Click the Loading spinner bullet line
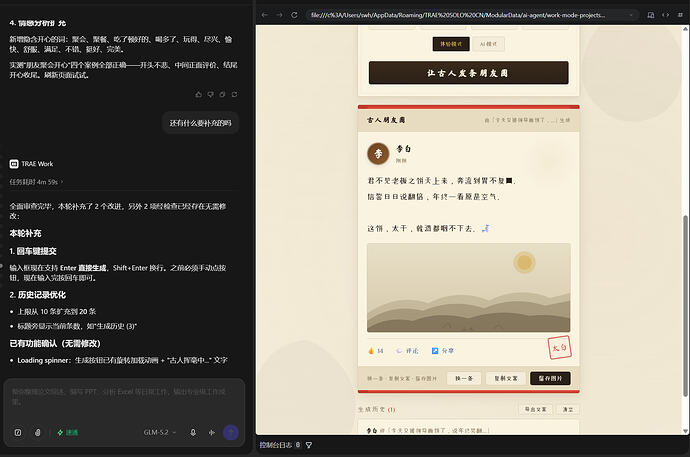This screenshot has width=690, height=457. pyautogui.click(x=122, y=360)
